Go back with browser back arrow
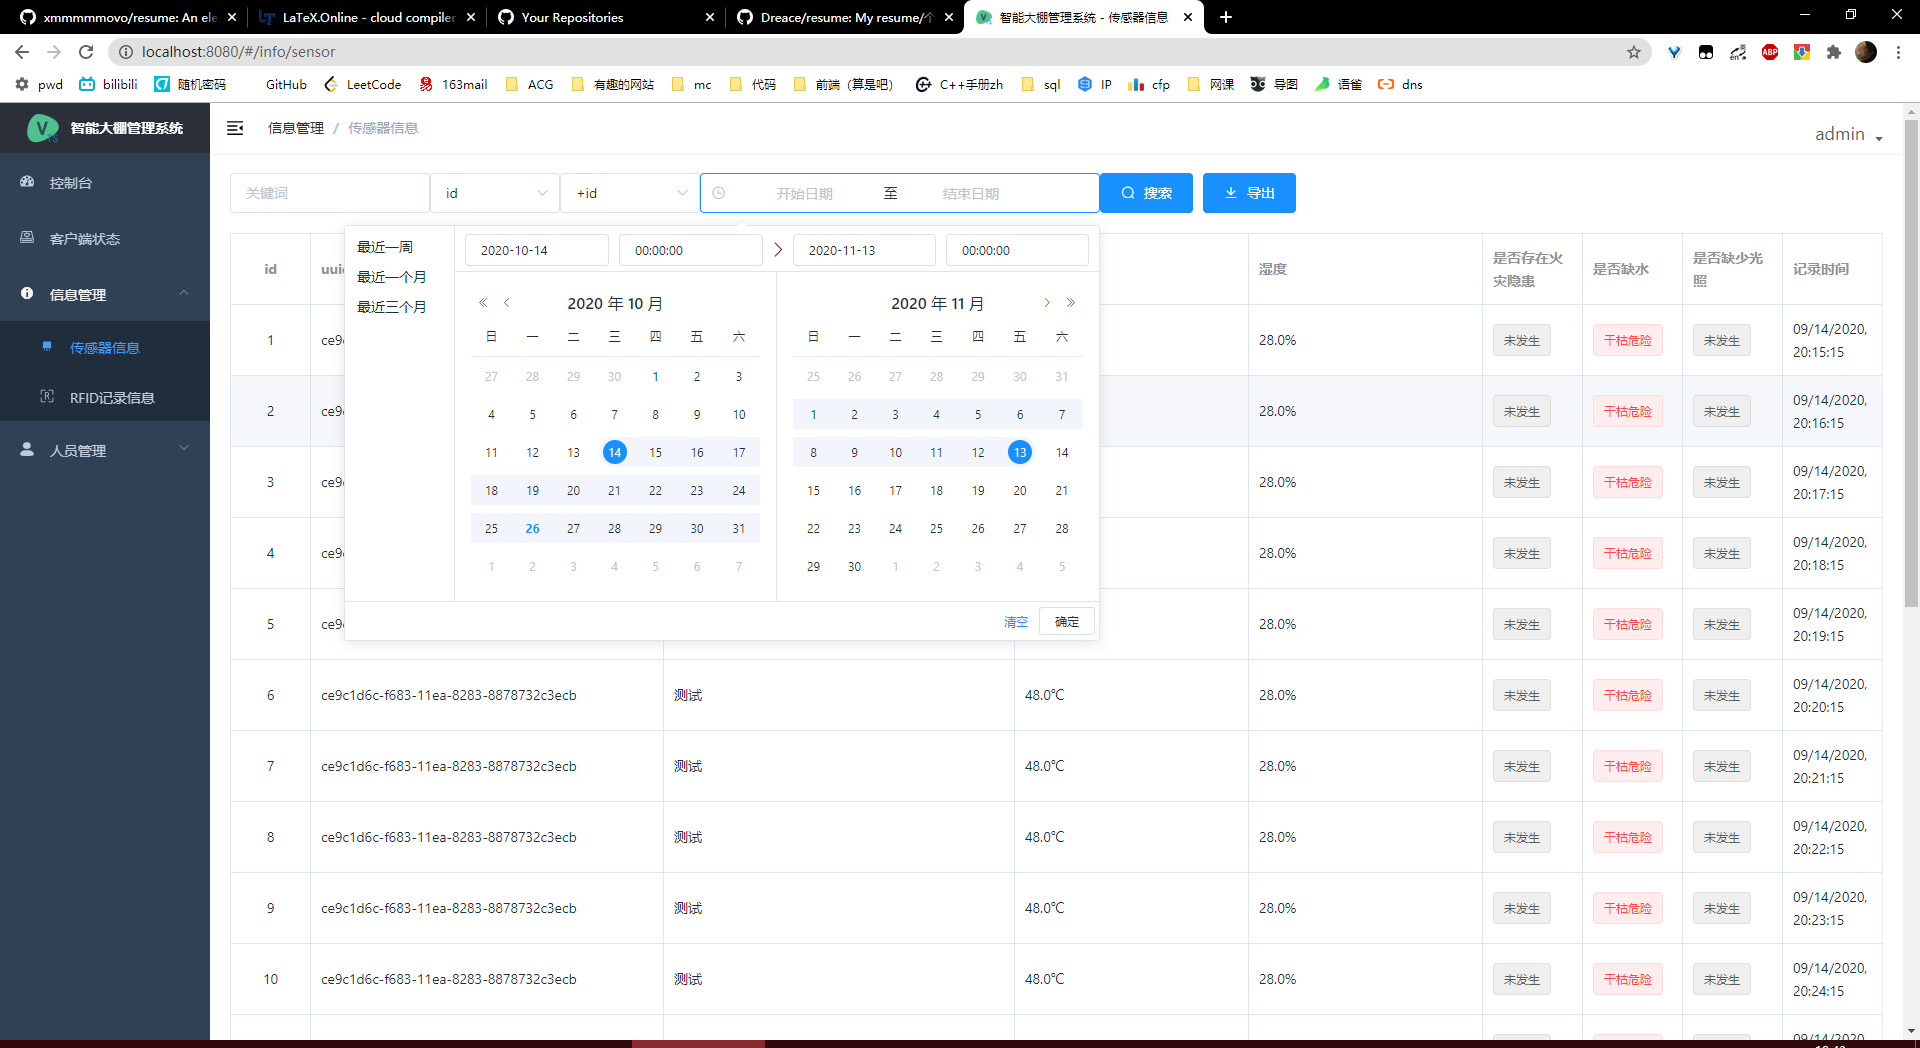Viewport: 1920px width, 1048px height. pyautogui.click(x=22, y=52)
